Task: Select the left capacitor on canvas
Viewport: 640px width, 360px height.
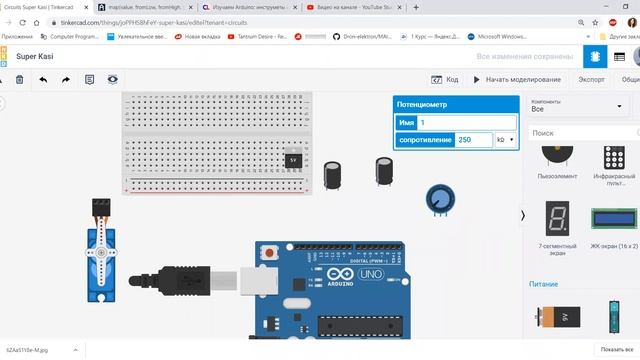Action: [x=332, y=175]
